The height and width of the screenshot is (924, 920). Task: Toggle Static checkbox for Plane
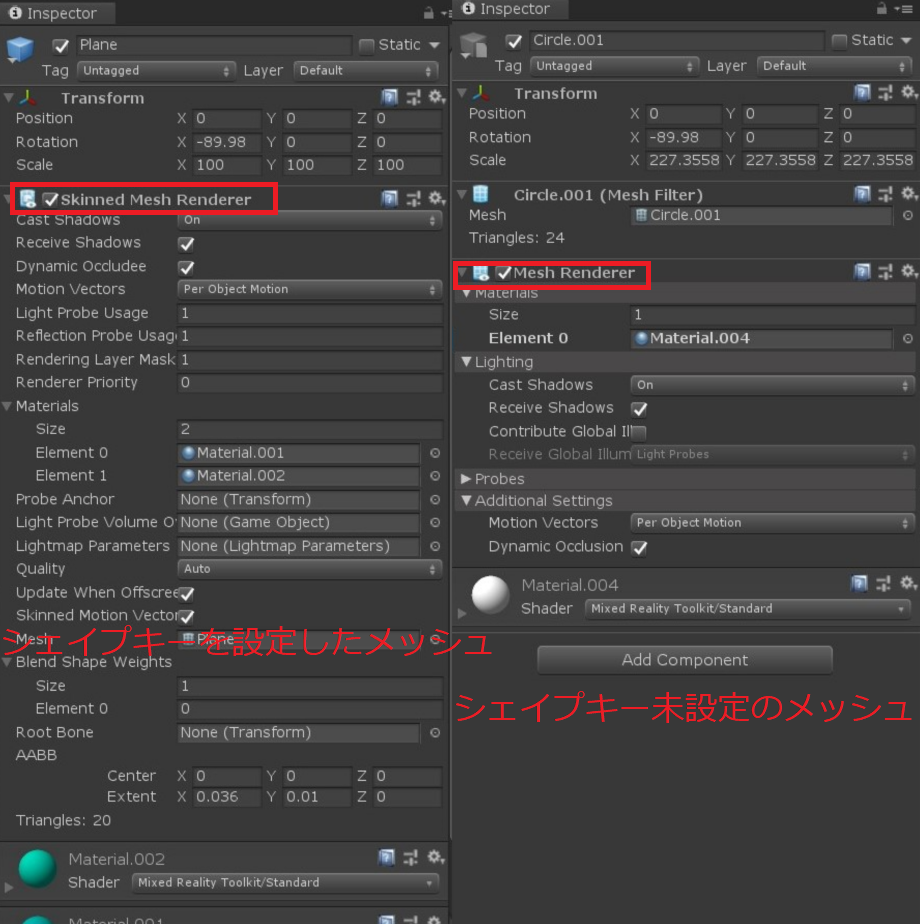366,45
